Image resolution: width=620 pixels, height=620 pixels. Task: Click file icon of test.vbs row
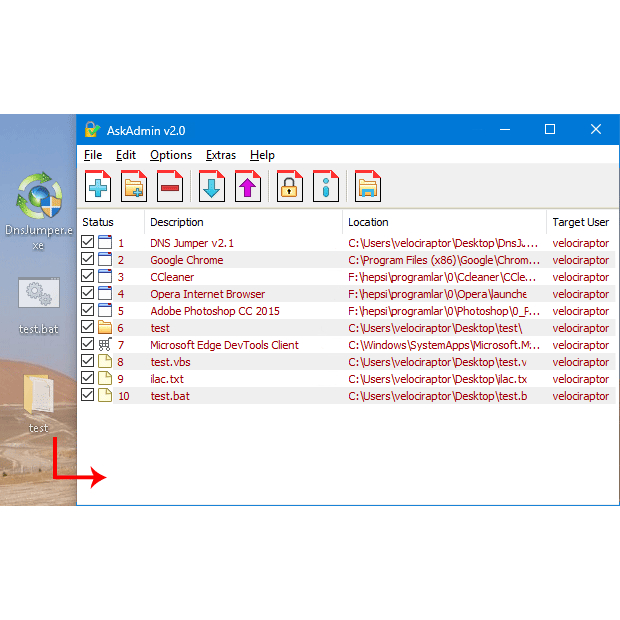coord(105,361)
